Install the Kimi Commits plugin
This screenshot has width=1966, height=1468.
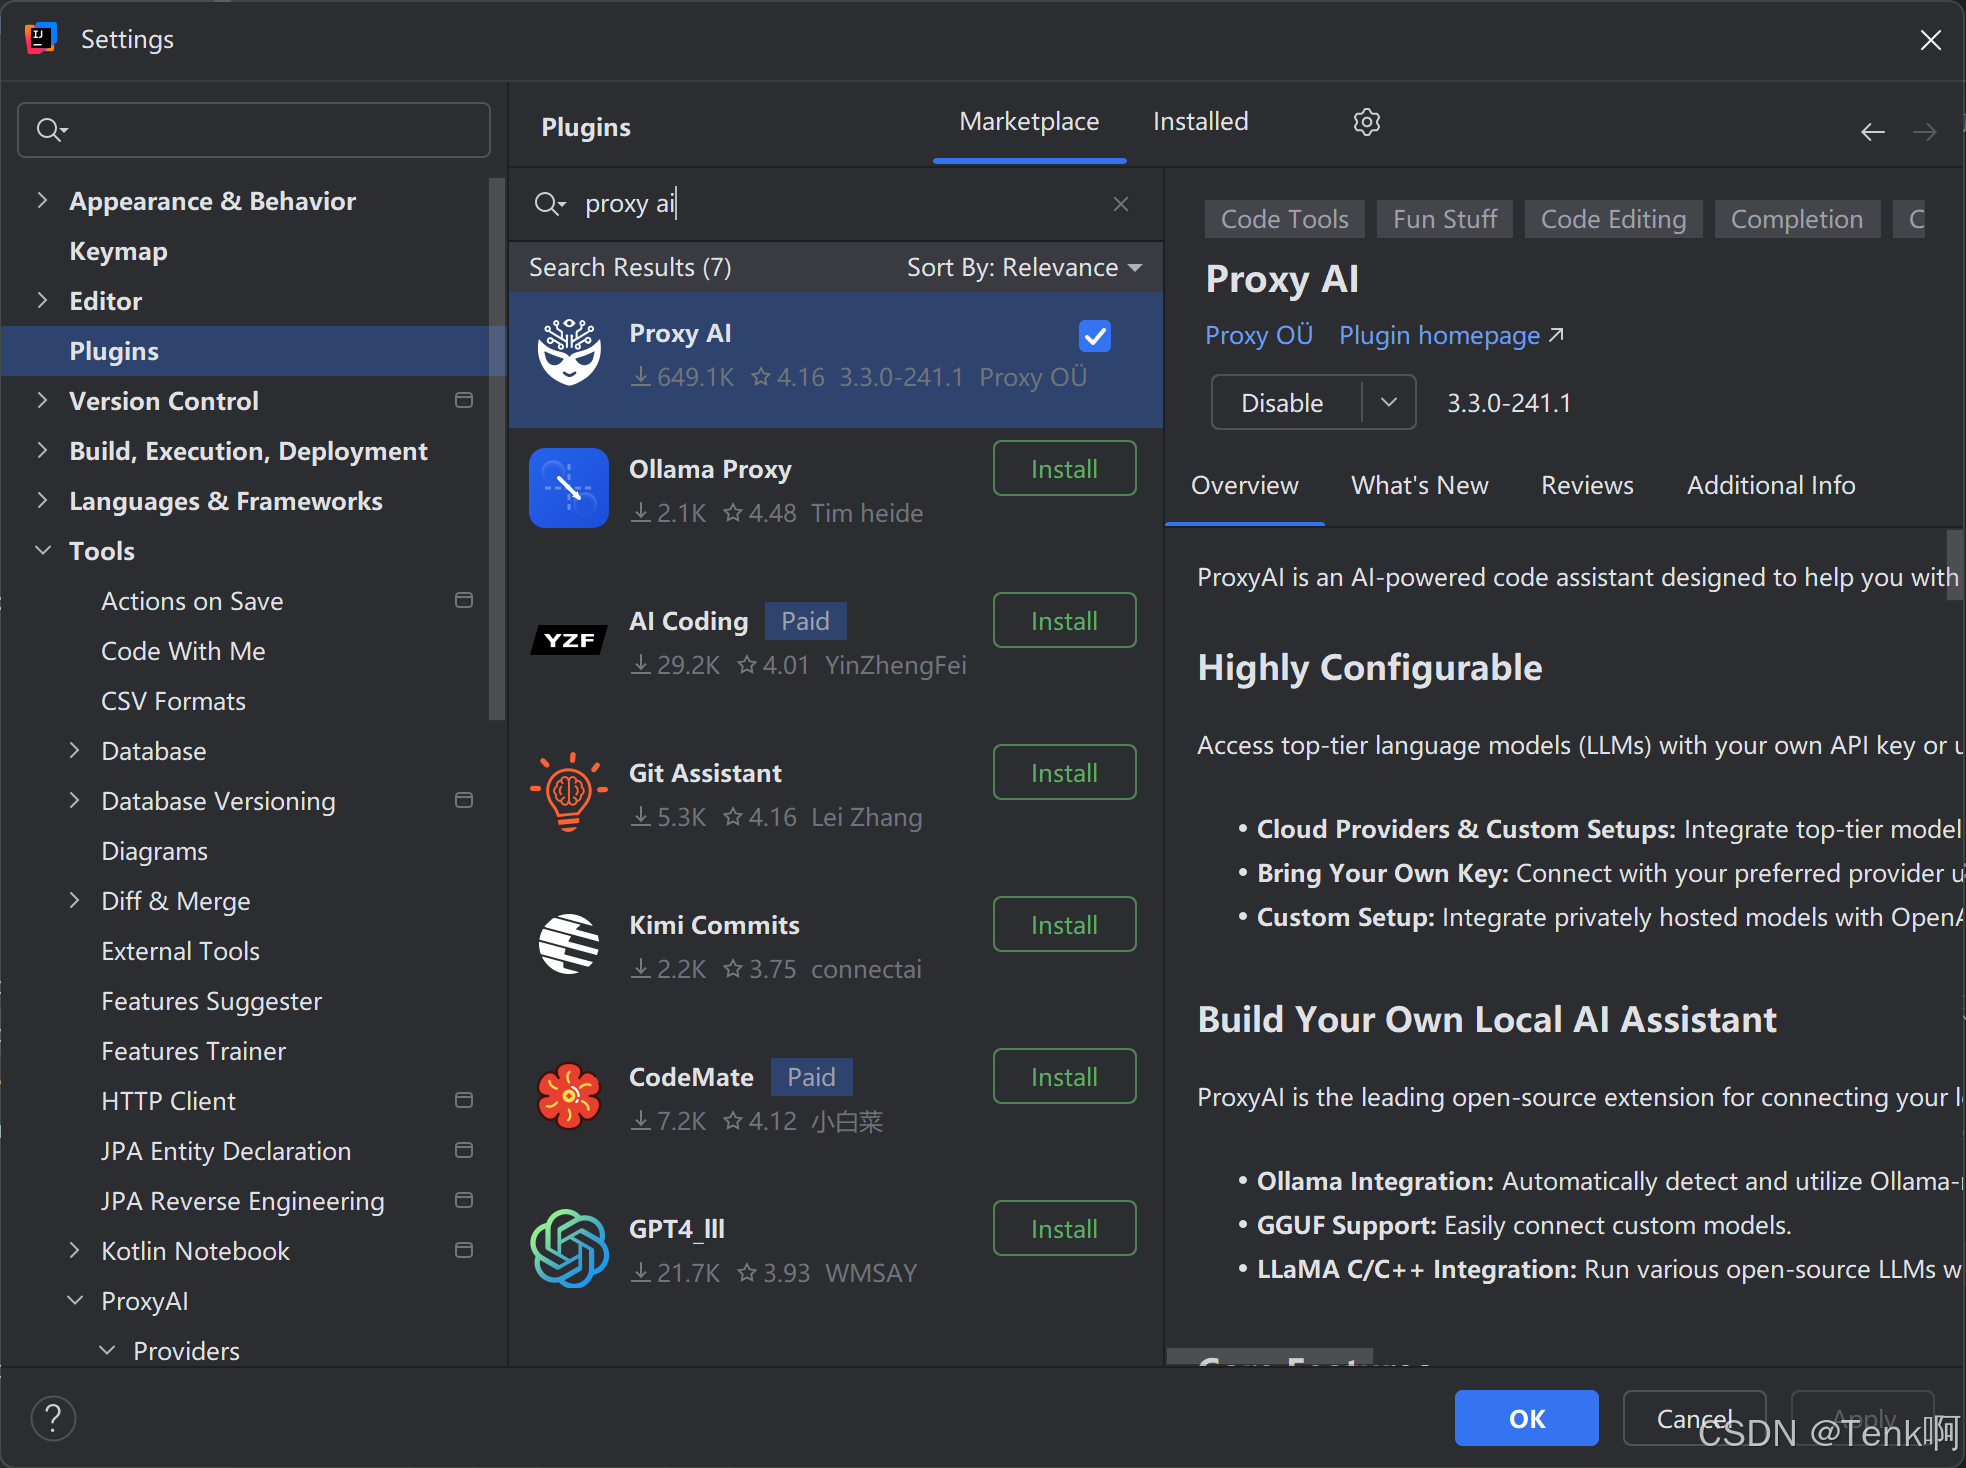(x=1064, y=924)
